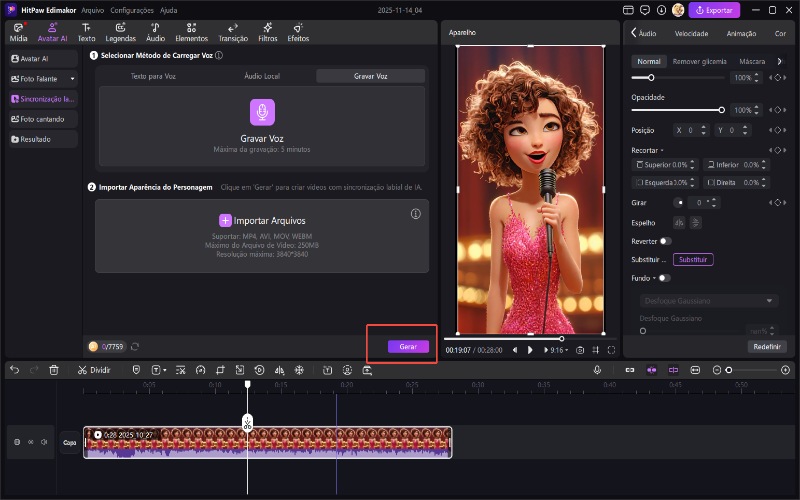Viewport: 800px width, 500px height.
Task: Click the Exportar button
Action: click(715, 10)
